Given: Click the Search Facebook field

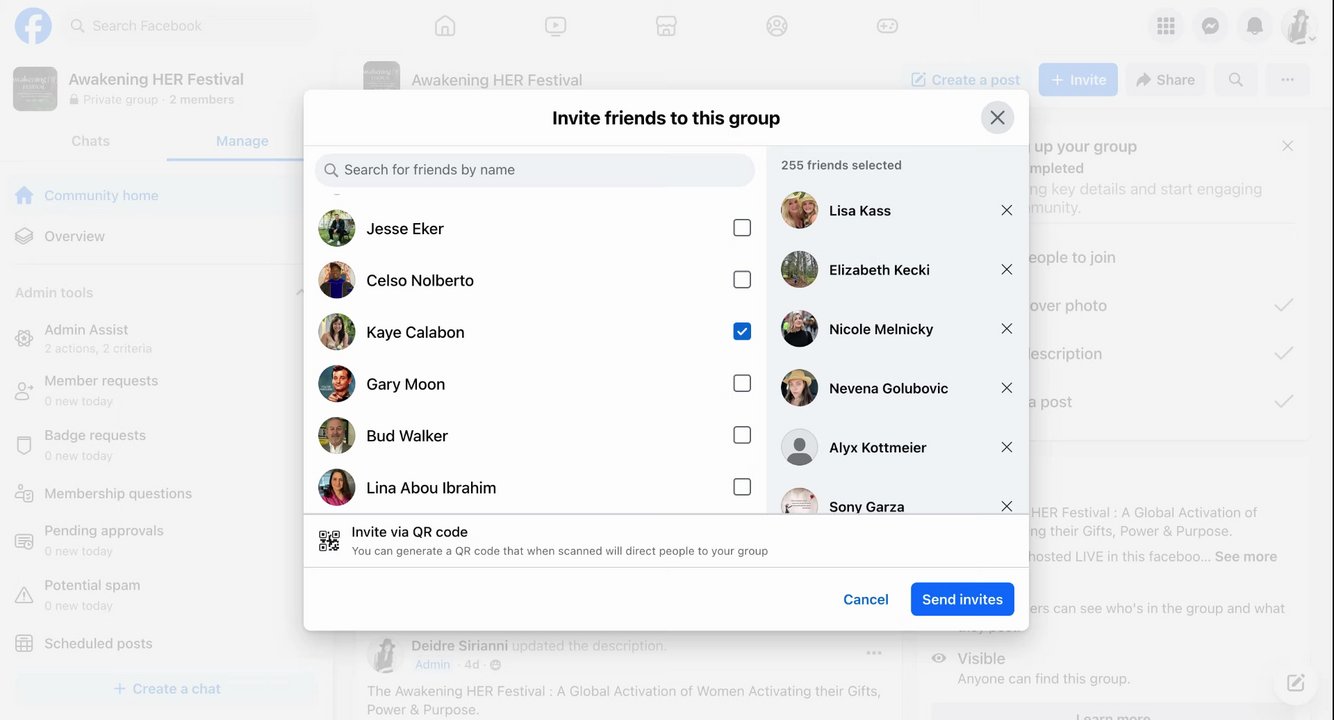Looking at the screenshot, I should pyautogui.click(x=190, y=26).
